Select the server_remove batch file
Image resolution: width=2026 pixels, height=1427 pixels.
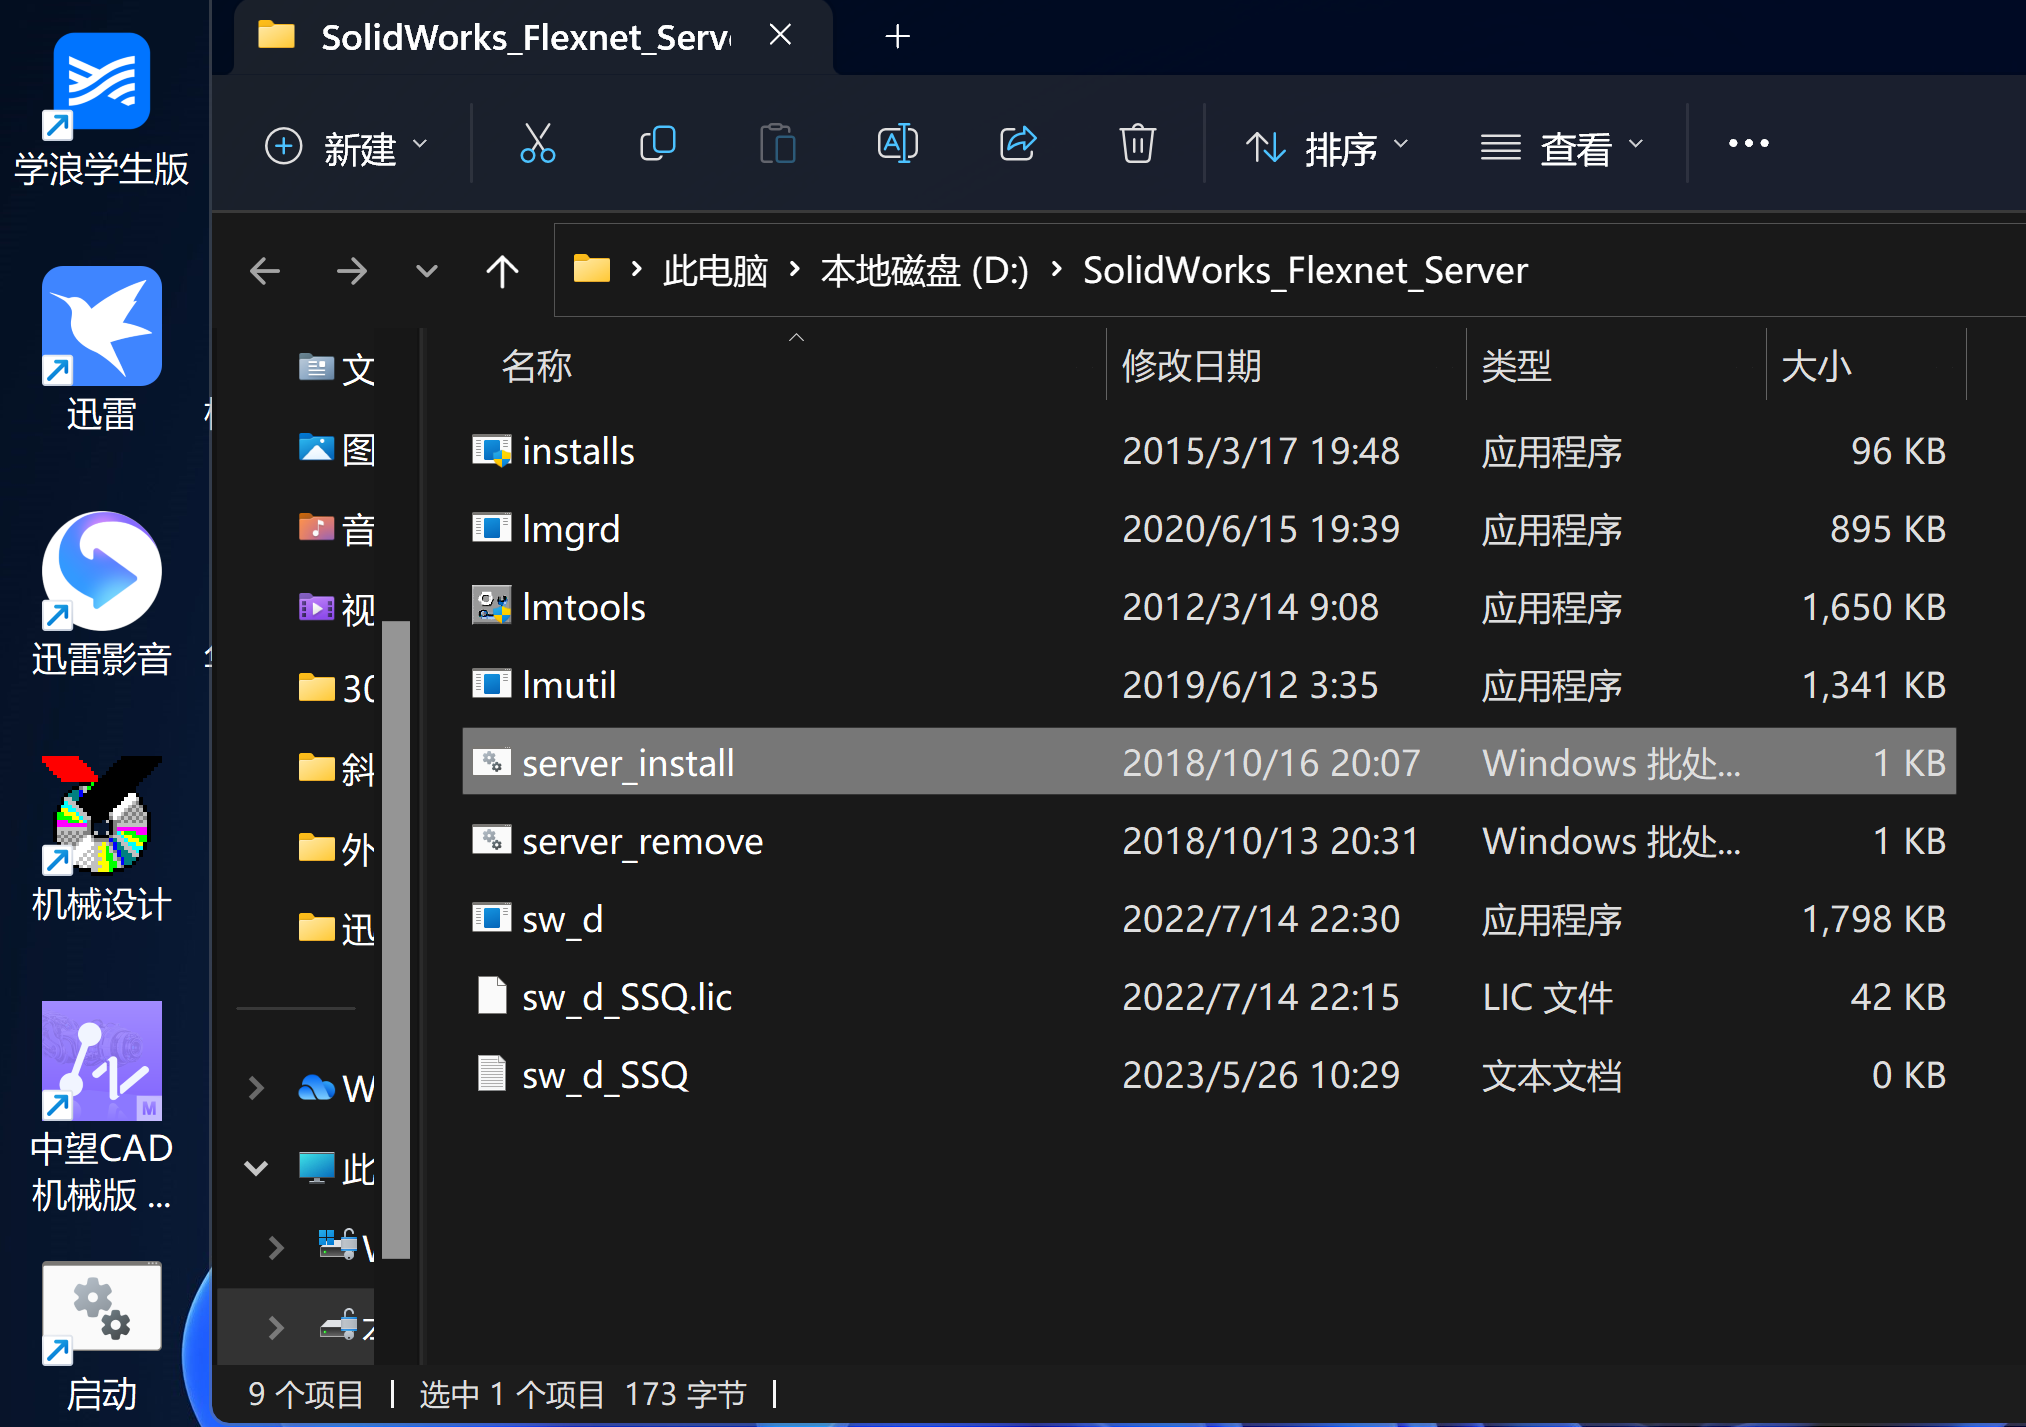(1209, 841)
